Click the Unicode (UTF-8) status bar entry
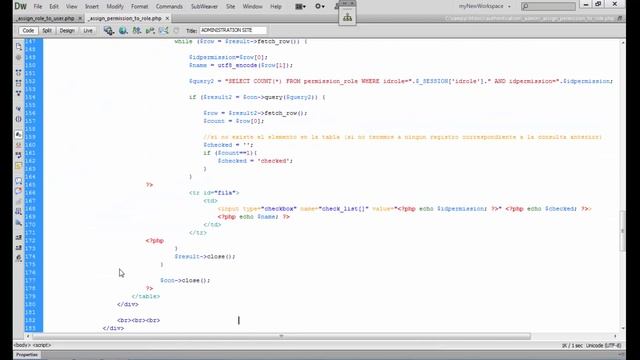The height and width of the screenshot is (360, 640). pyautogui.click(x=604, y=346)
